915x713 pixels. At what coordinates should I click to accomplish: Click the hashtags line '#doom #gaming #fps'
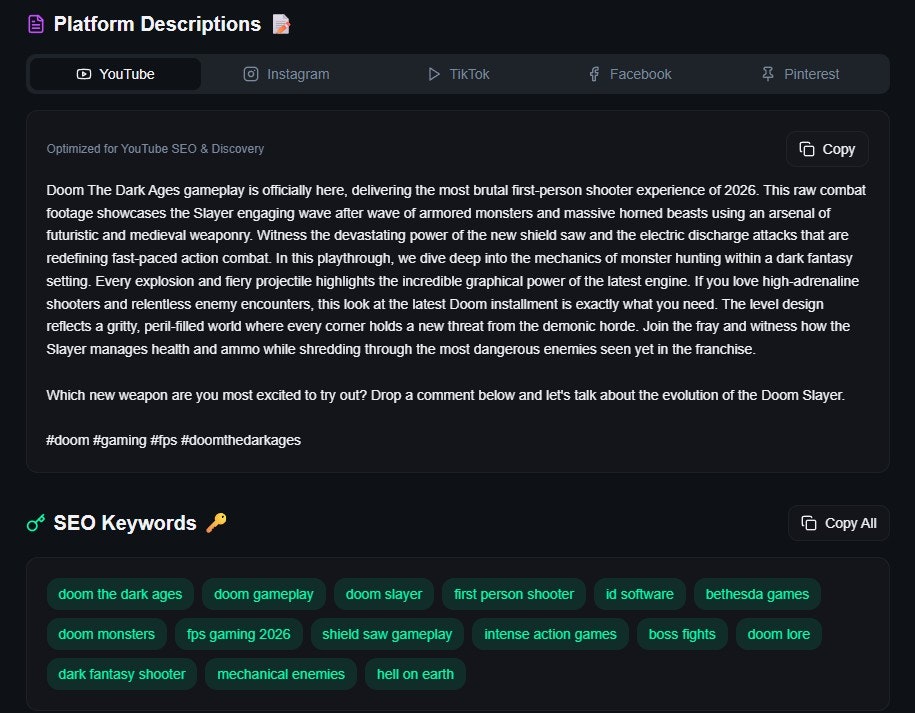(173, 440)
